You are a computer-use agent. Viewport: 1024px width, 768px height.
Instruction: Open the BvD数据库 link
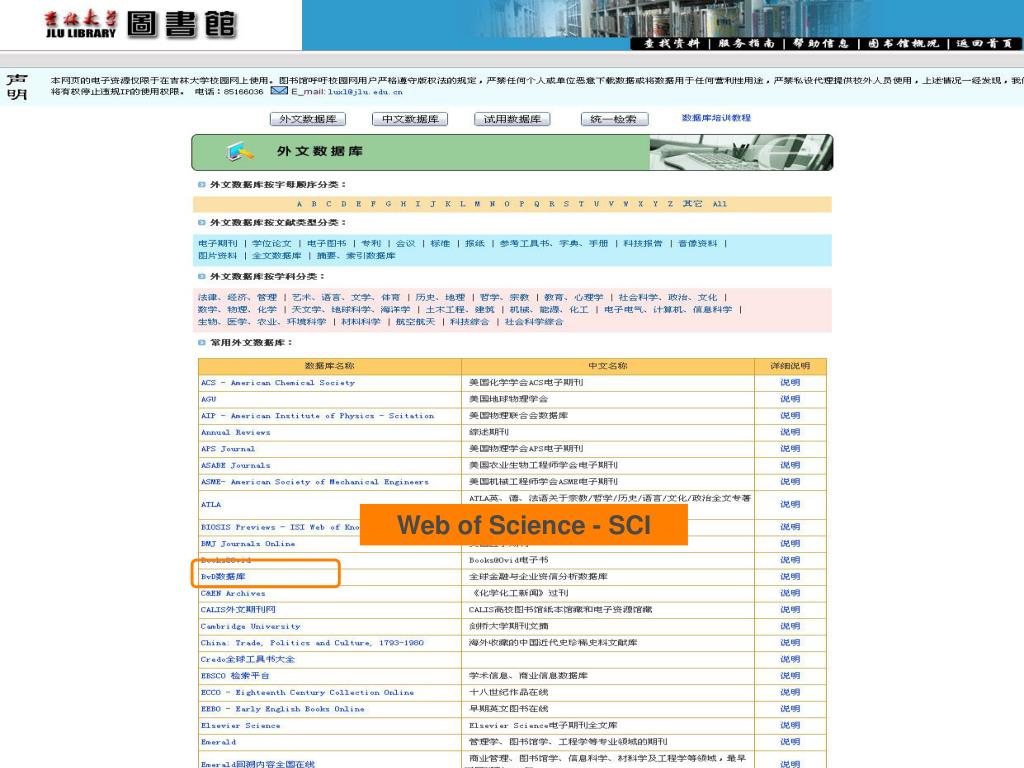tap(223, 577)
